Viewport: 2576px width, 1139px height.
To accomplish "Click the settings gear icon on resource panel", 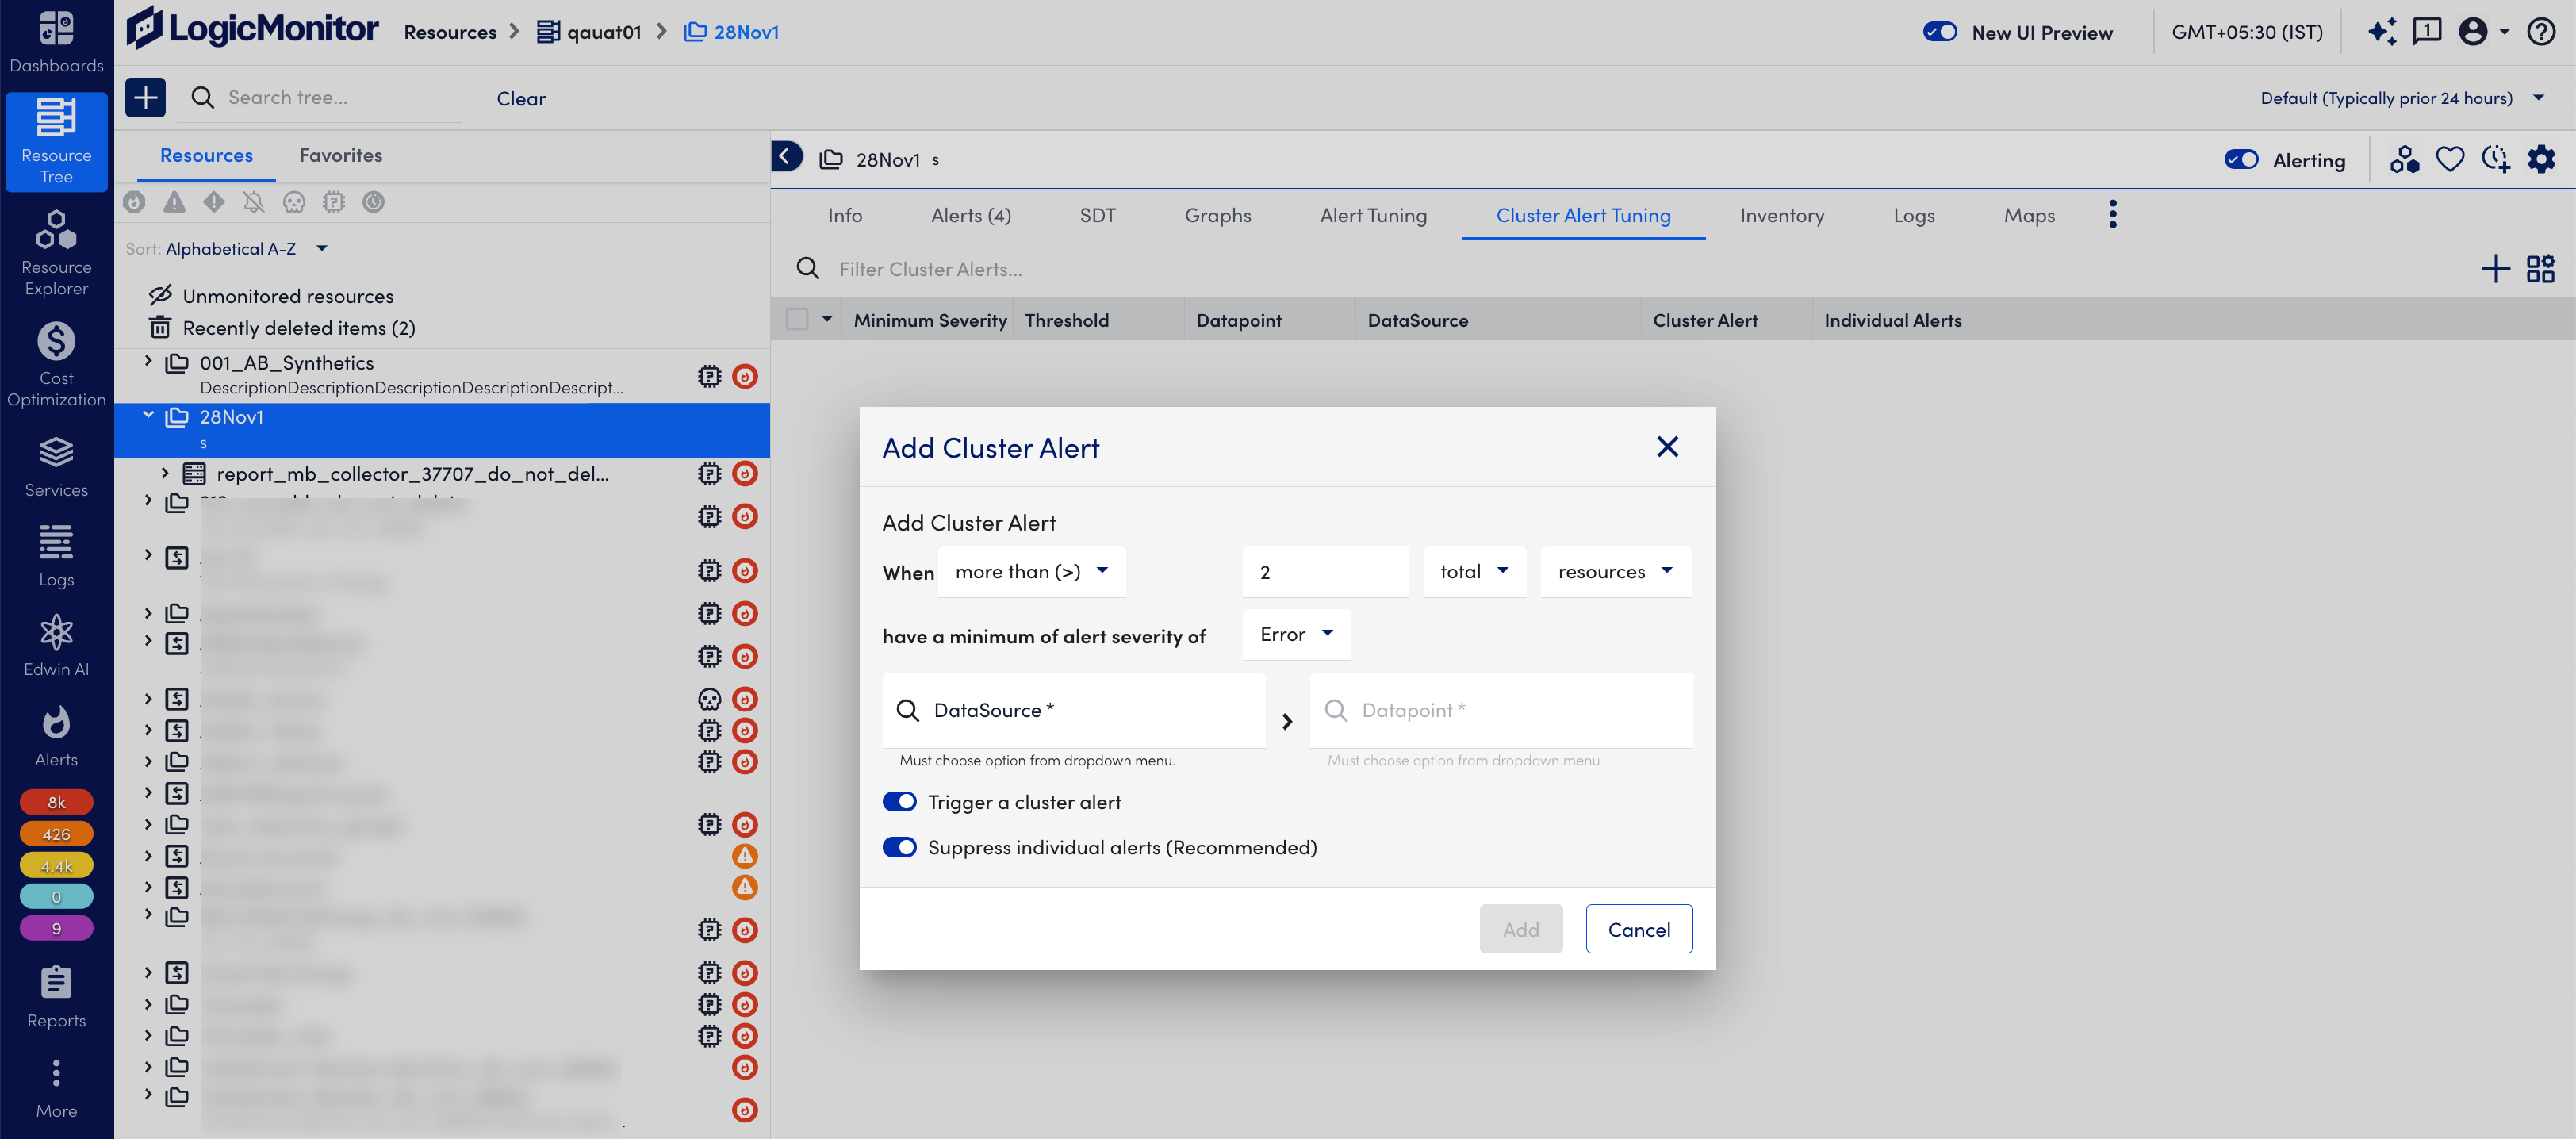I will [x=2543, y=159].
